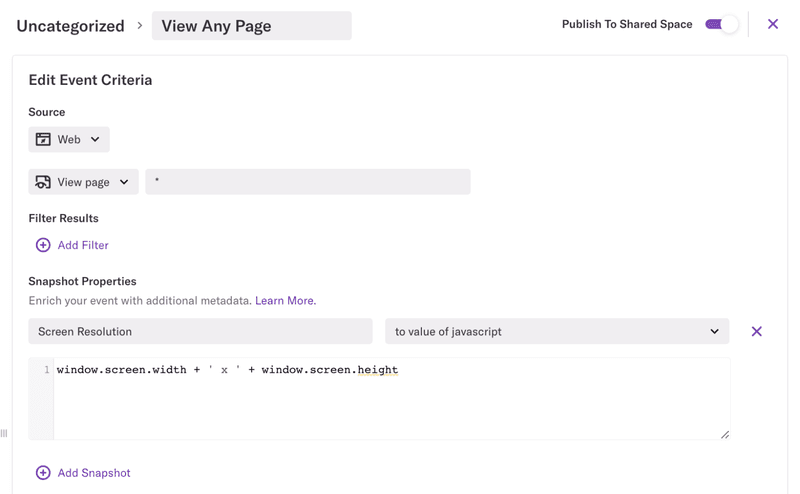Click line number 1 in code gutter
The image size is (800, 494).
(x=46, y=369)
